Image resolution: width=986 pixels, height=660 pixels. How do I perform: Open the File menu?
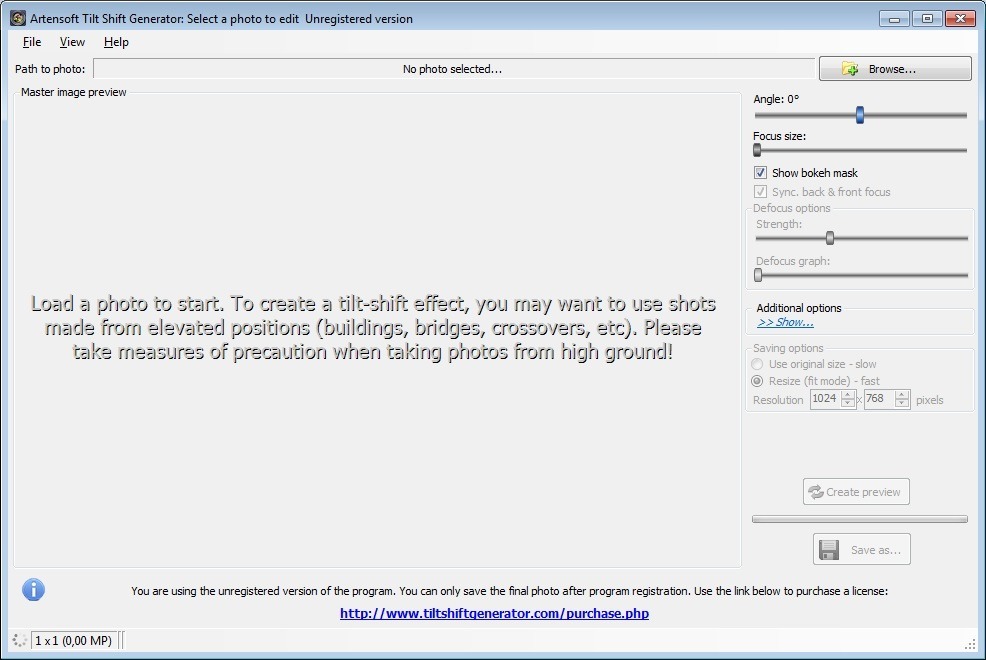click(31, 42)
